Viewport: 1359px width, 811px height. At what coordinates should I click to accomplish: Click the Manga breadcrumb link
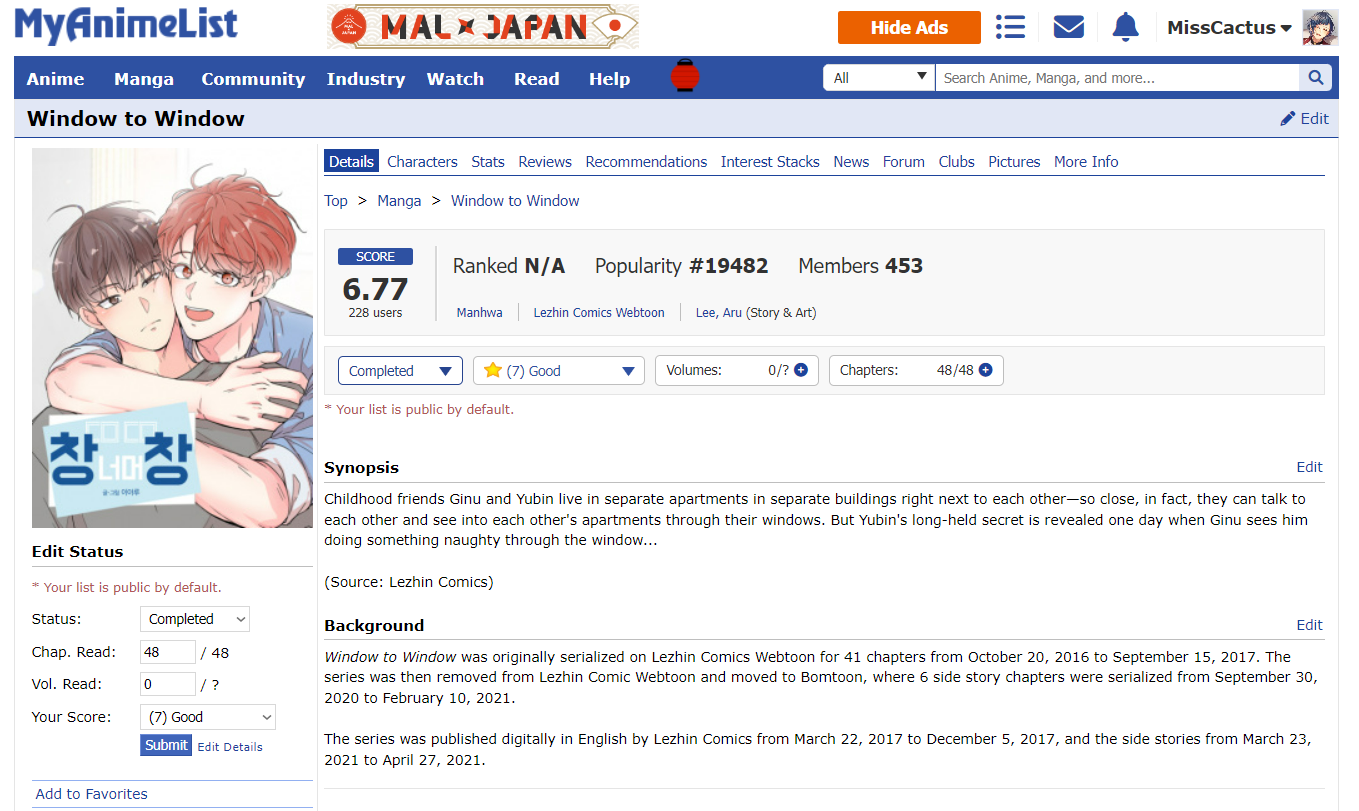point(399,201)
